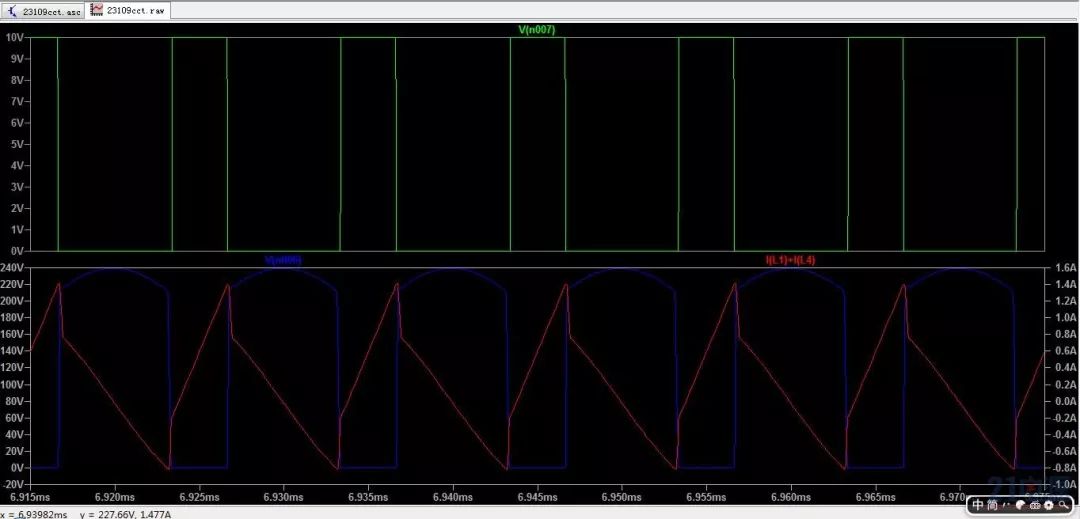The width and height of the screenshot is (1080, 519).
Task: Click the 1.6A label on right axis
Action: point(1064,267)
